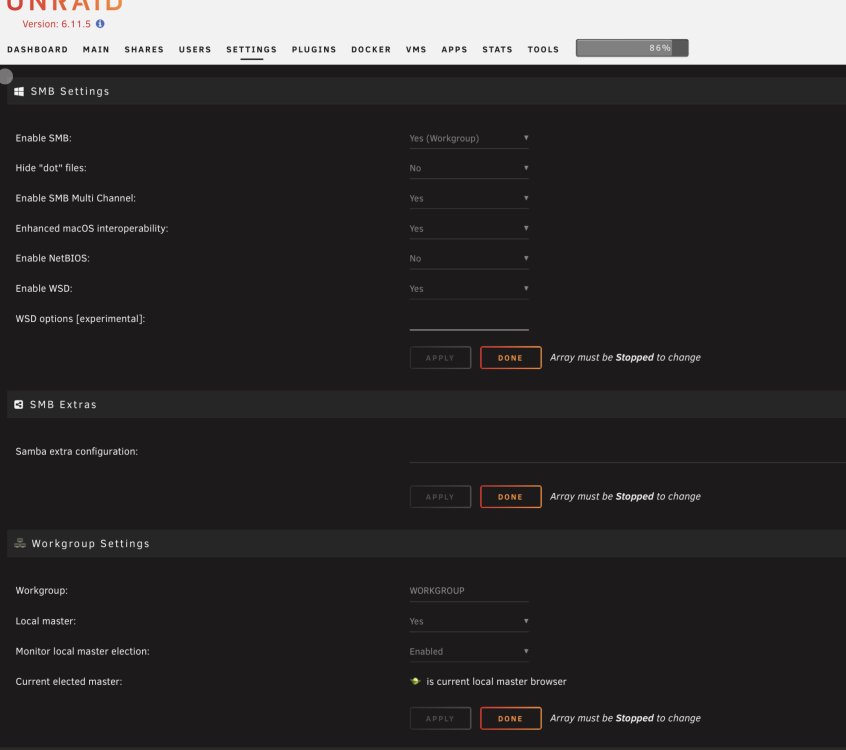
Task: Go to the Docker tab
Action: pyautogui.click(x=371, y=49)
